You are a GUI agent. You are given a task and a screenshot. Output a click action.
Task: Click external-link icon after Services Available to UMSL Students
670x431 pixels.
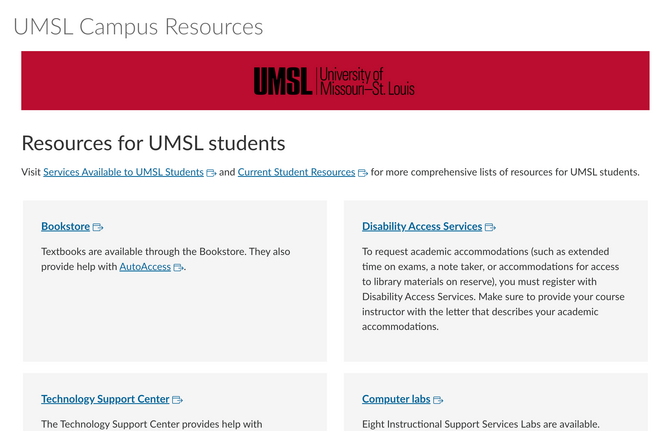click(x=211, y=173)
